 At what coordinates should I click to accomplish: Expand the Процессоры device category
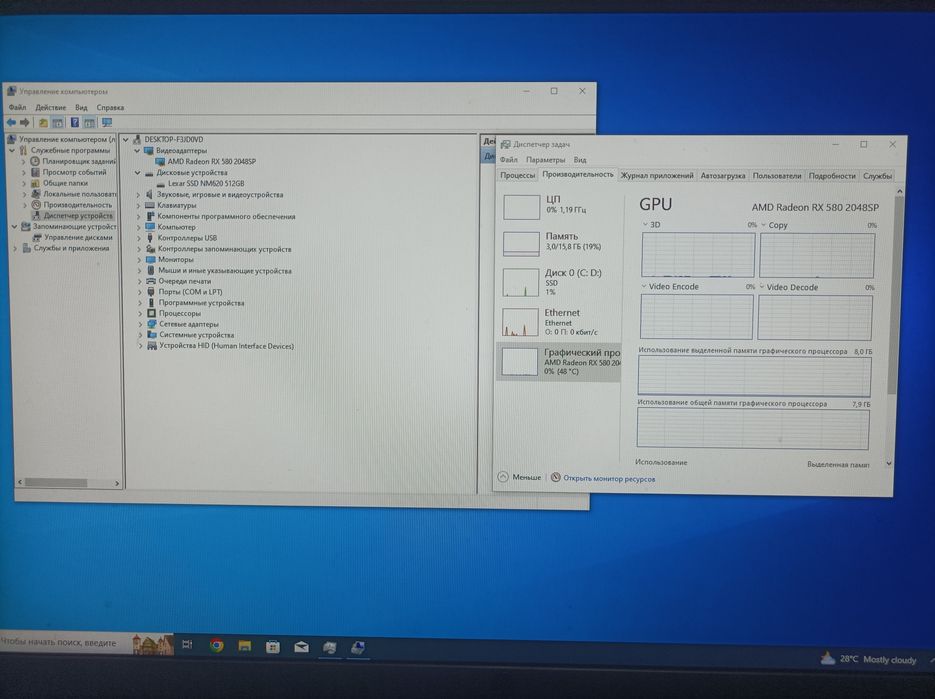pyautogui.click(x=140, y=313)
